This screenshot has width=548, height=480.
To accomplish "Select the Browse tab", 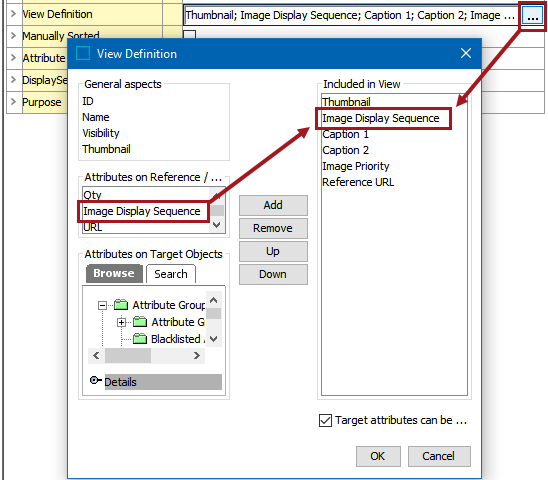I will point(114,273).
